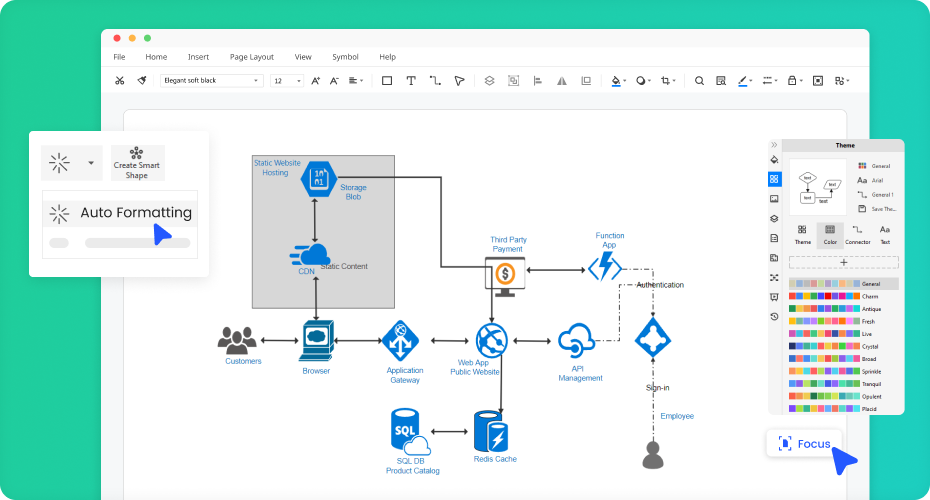
Task: Click the search magnifier icon in toolbar
Action: (x=699, y=81)
